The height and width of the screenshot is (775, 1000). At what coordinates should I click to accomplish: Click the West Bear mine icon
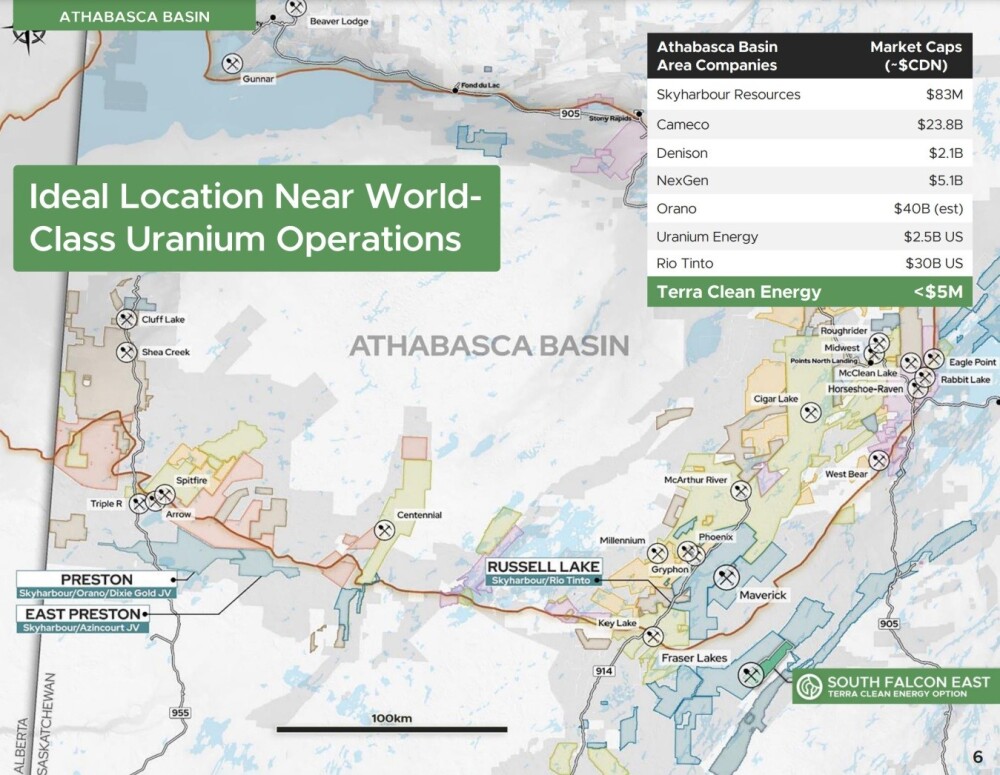[879, 460]
